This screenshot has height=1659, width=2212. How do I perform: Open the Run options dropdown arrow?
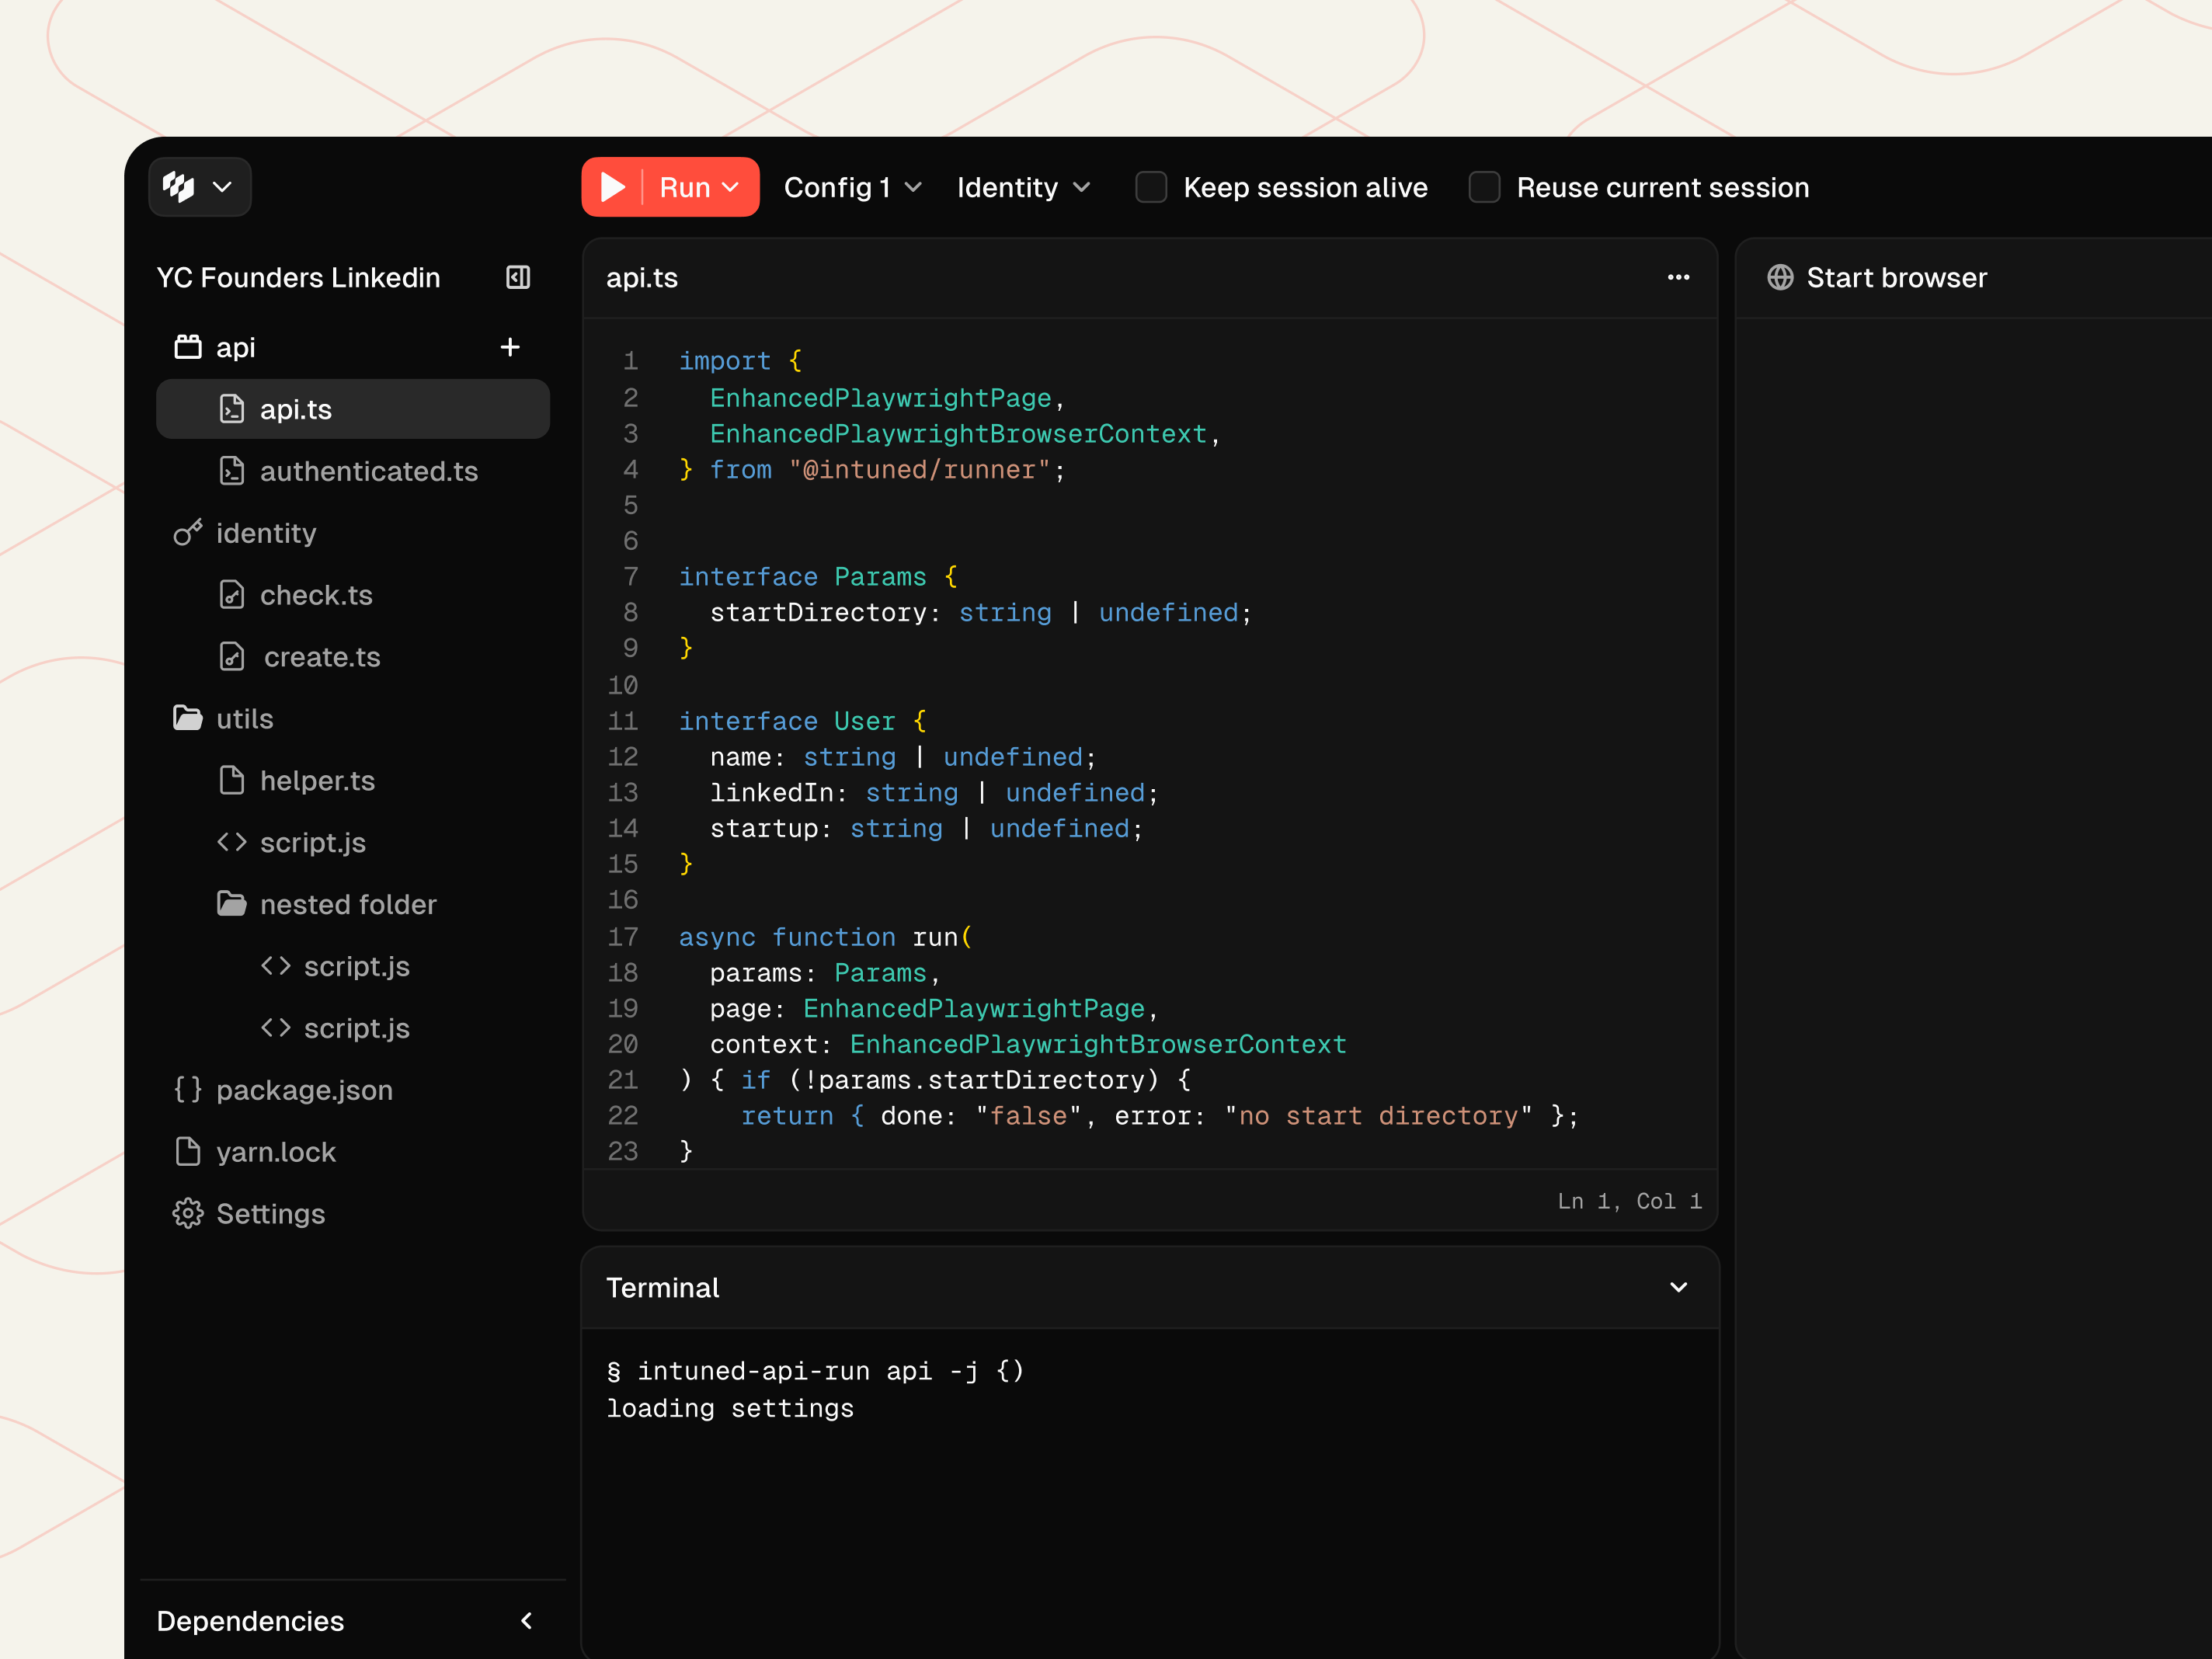(x=731, y=187)
